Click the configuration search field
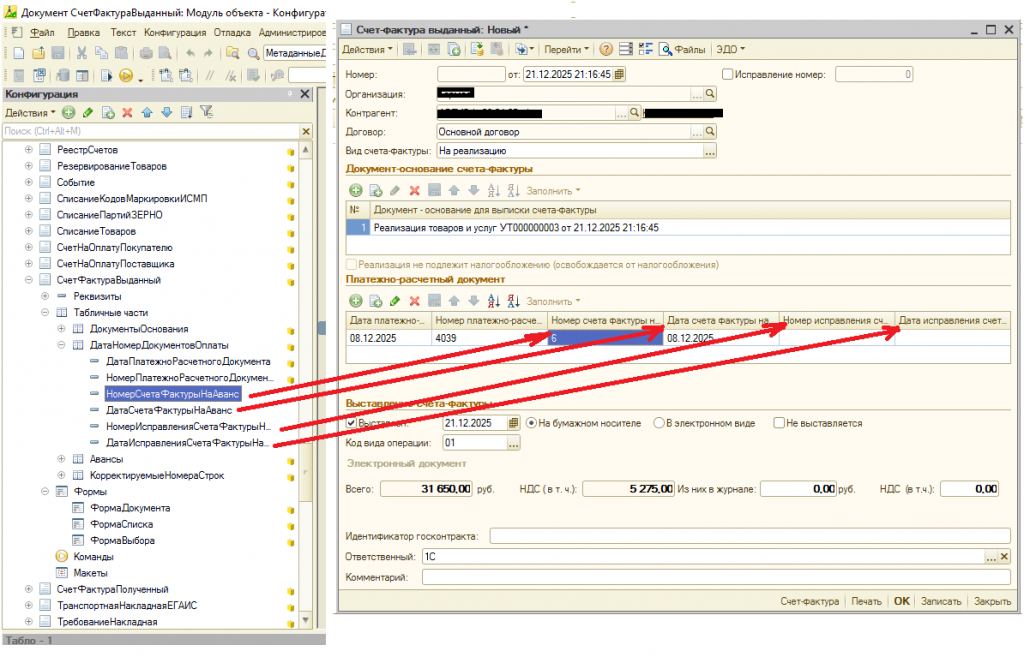The image size is (1024, 657). [151, 131]
